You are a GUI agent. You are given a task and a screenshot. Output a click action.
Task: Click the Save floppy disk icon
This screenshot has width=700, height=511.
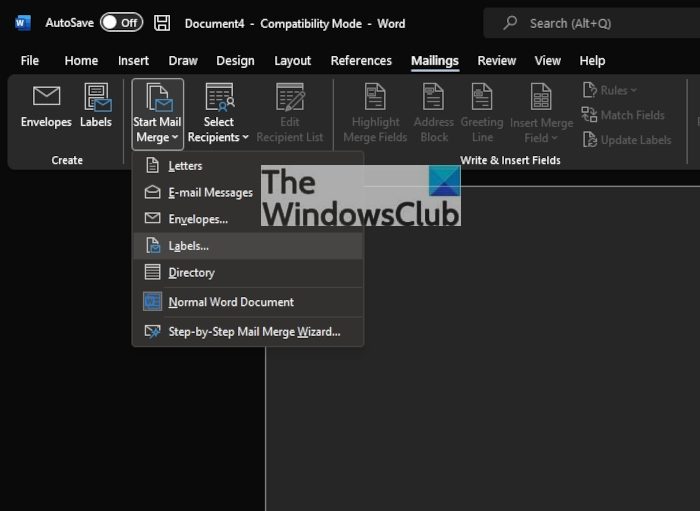pos(162,23)
